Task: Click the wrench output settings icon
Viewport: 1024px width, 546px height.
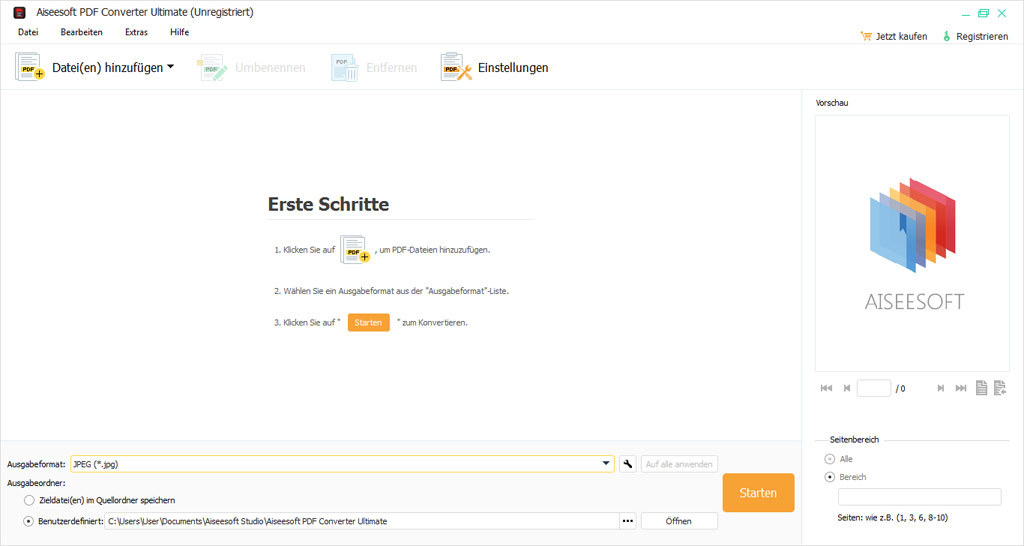Action: click(628, 464)
